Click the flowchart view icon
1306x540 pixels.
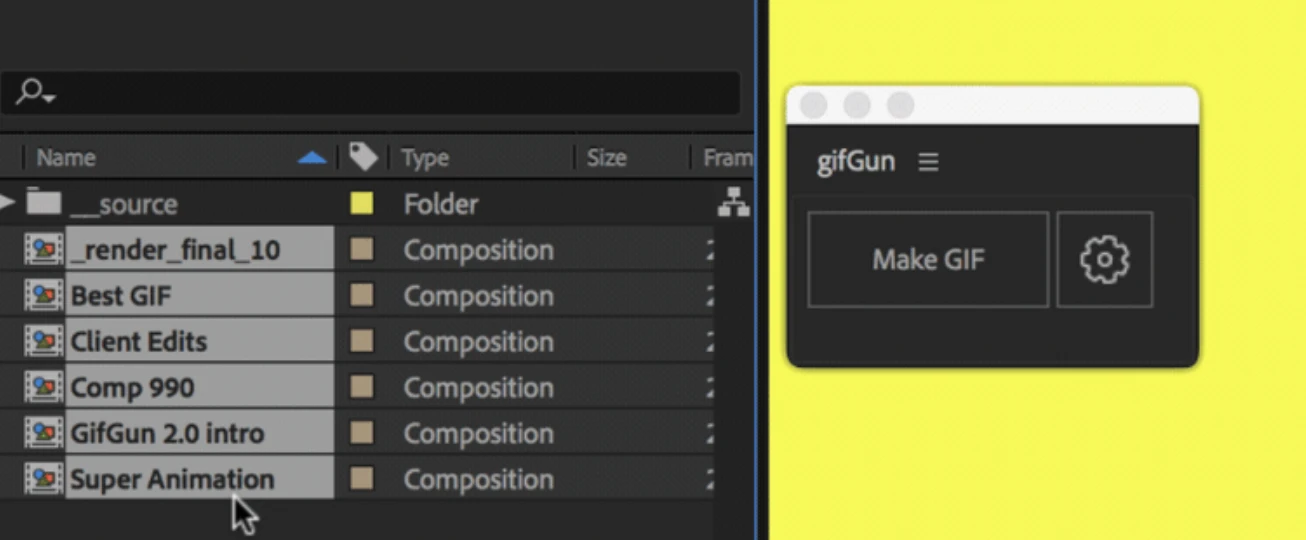tap(734, 204)
